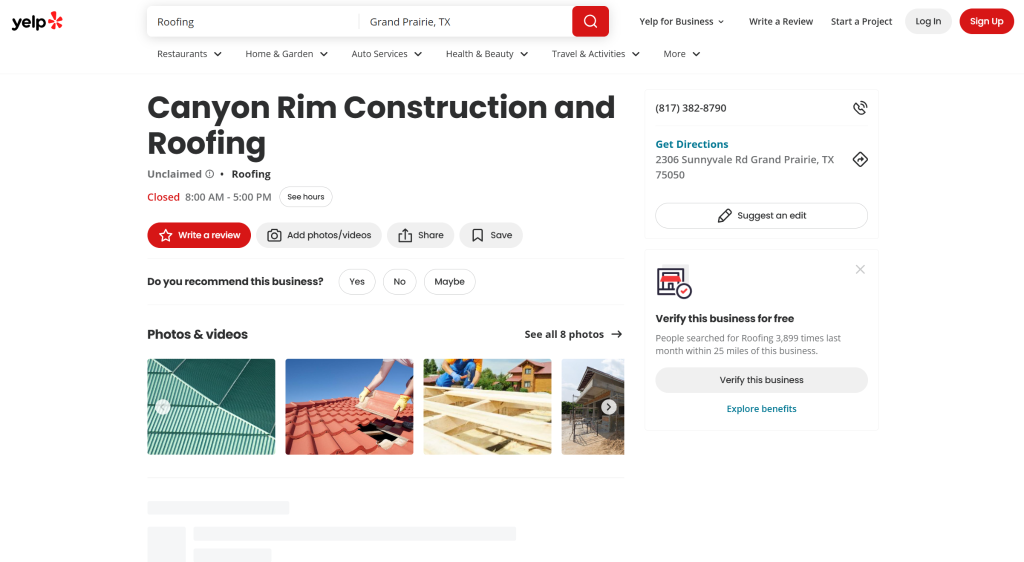Click the phone call icon
Screen dimensions: 1024x562
859,108
